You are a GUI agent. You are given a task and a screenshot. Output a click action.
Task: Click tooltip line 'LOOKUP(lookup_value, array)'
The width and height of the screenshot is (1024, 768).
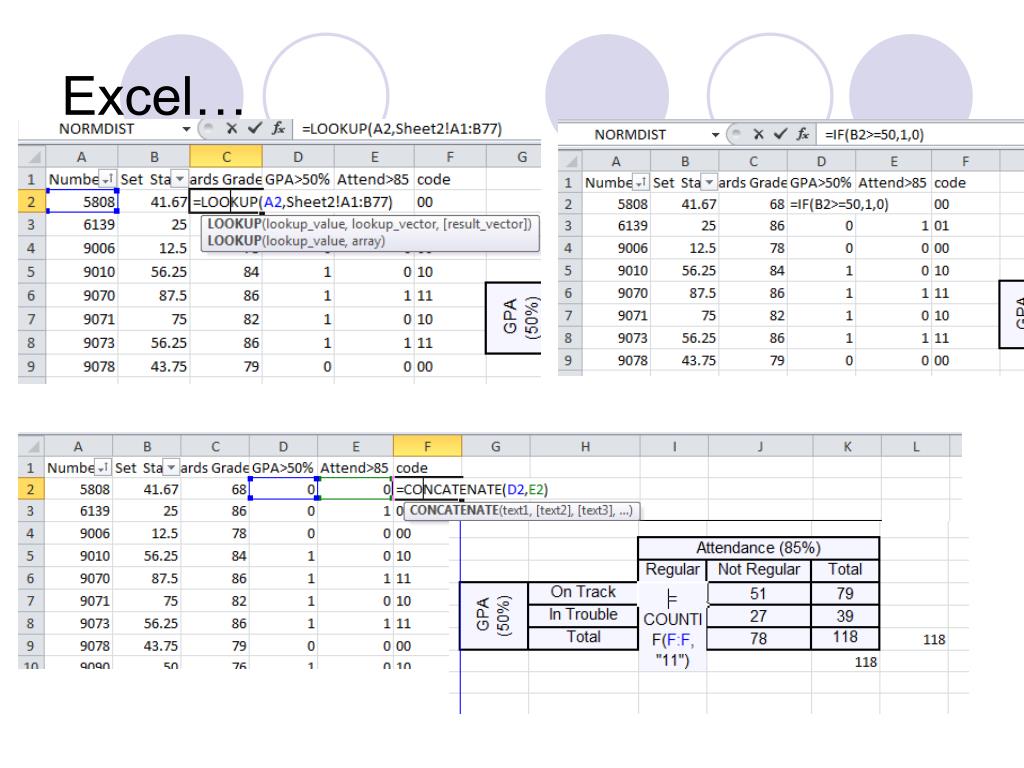tap(296, 241)
